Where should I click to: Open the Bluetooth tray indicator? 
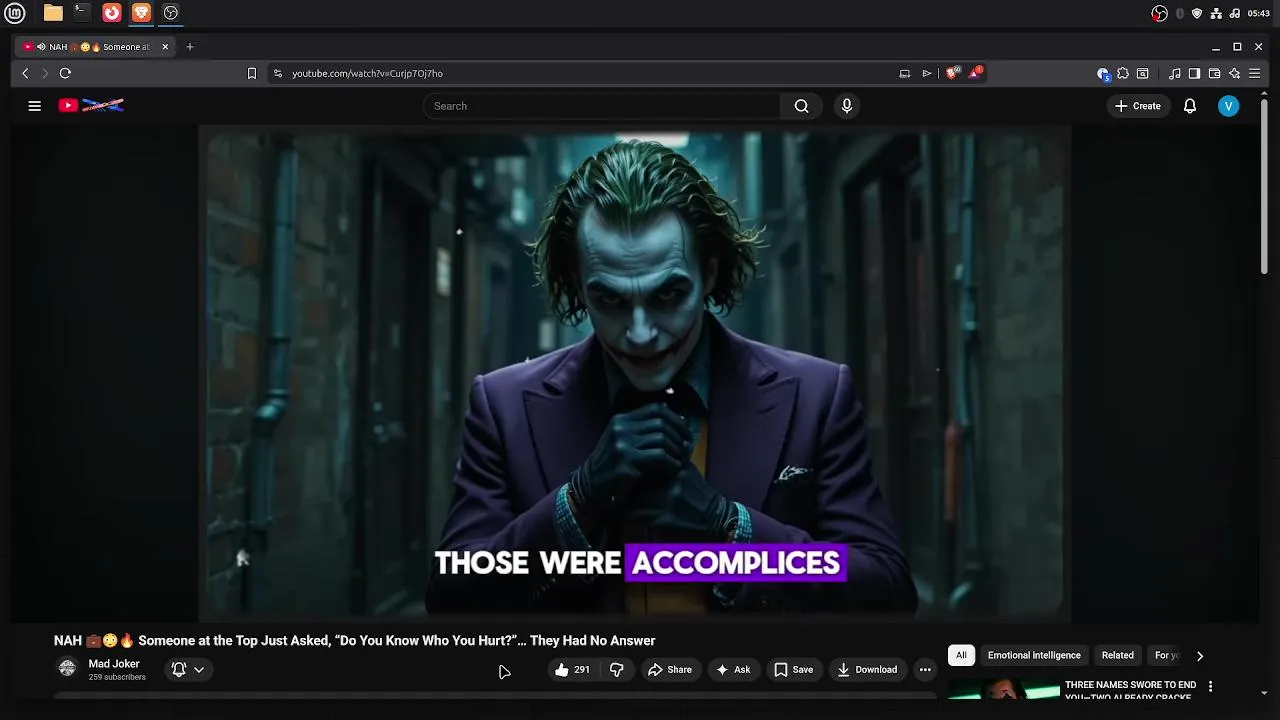click(x=1180, y=13)
